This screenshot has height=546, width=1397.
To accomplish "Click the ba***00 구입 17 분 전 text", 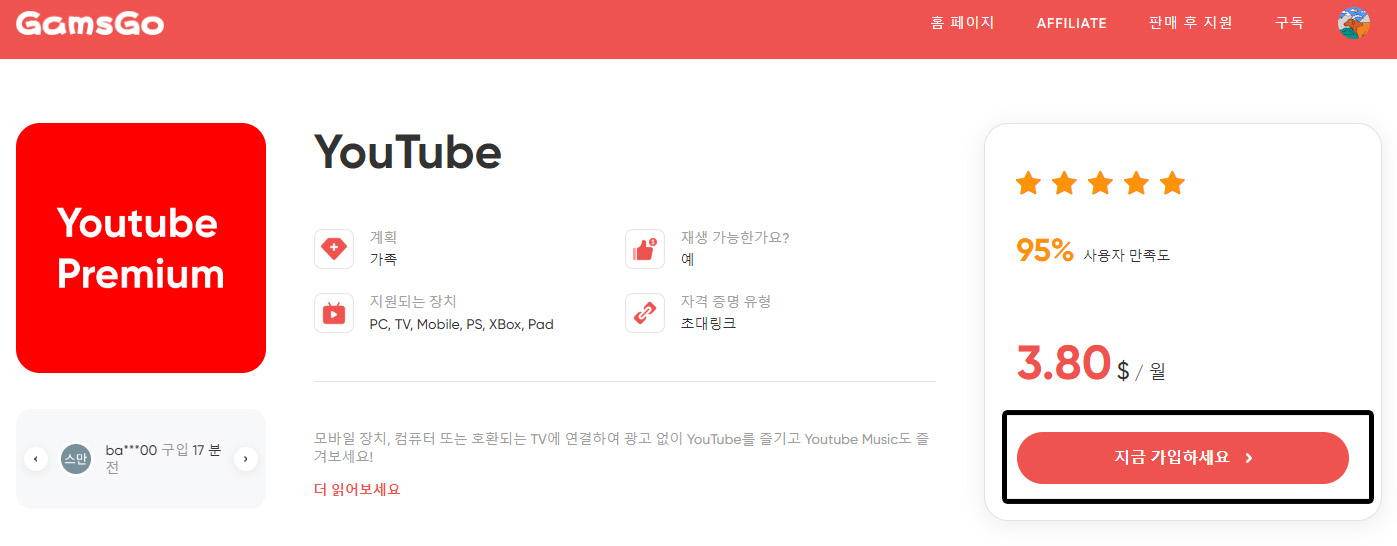I will (x=162, y=459).
